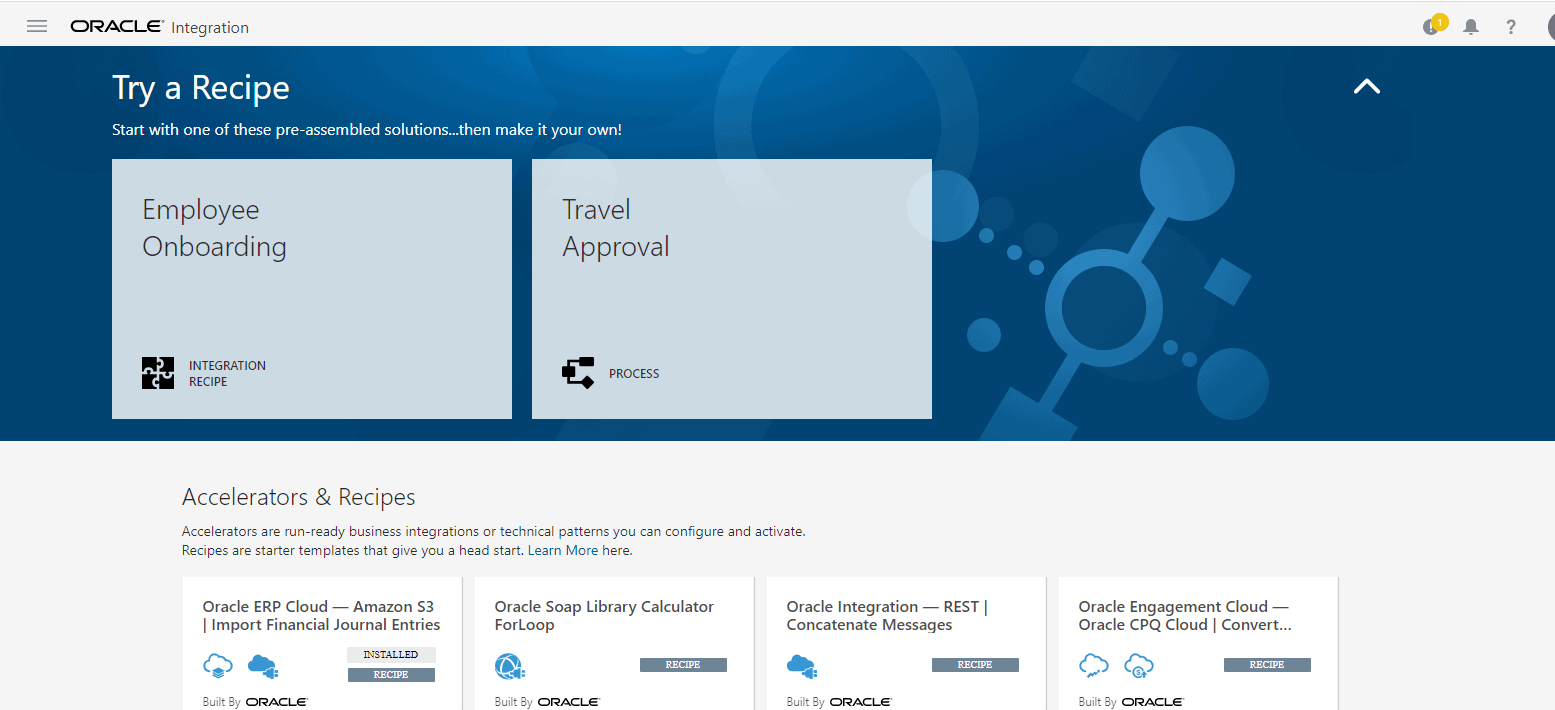
Task: Click the Oracle Integration logo
Action: (x=159, y=27)
